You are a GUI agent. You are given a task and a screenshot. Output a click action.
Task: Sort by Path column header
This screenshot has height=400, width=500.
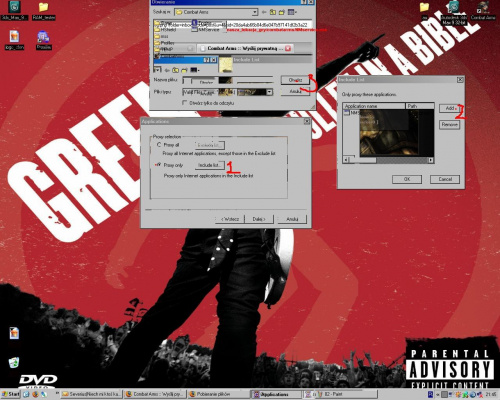tap(420, 106)
